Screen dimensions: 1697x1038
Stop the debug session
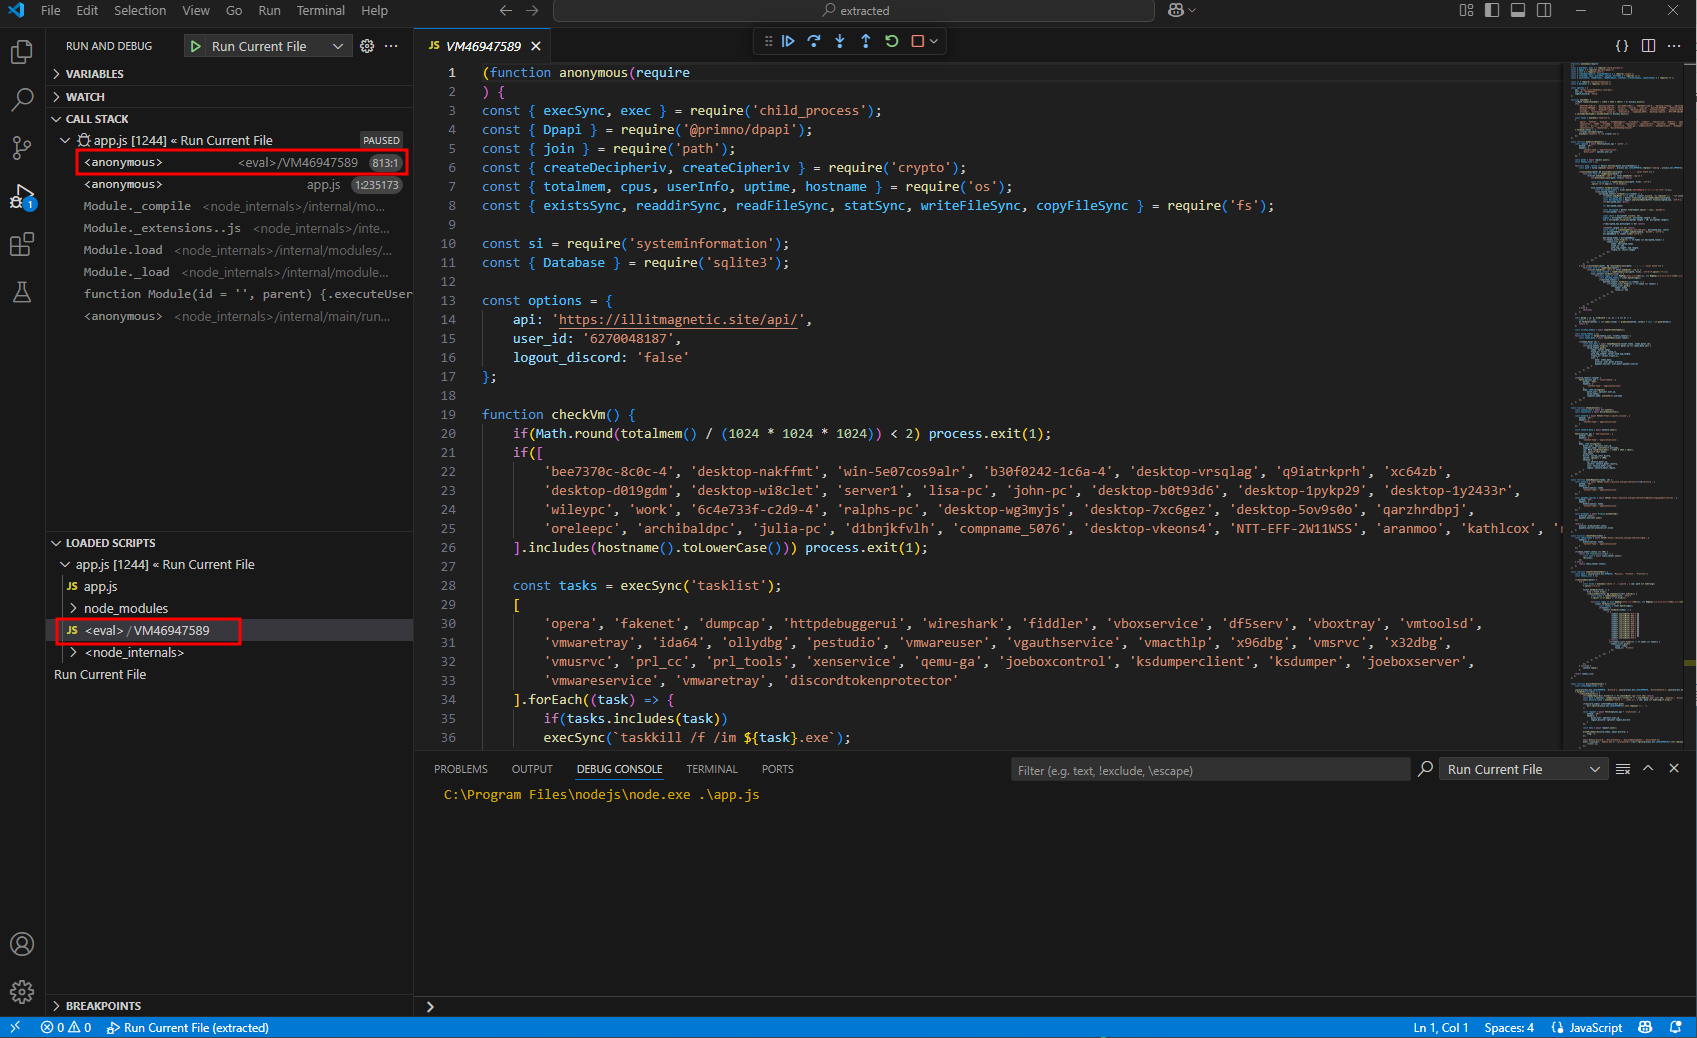coord(917,41)
